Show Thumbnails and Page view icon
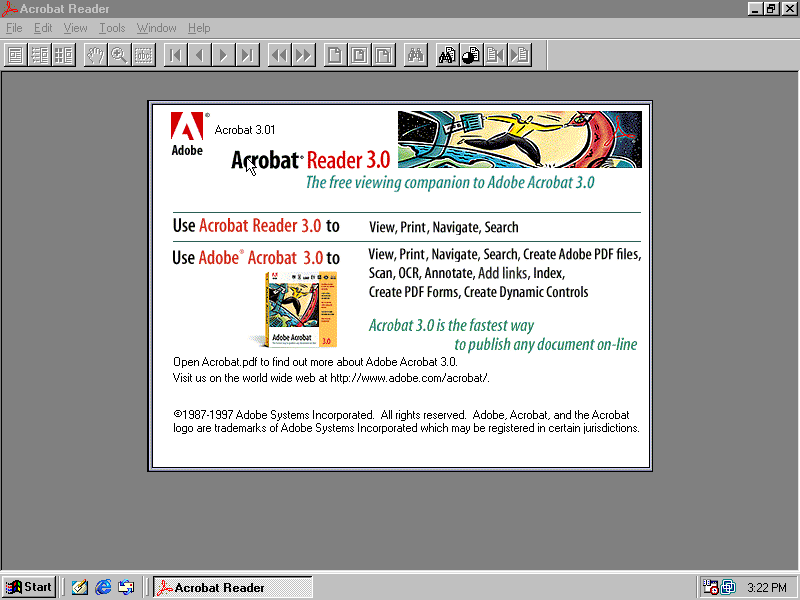This screenshot has height=600, width=800. click(x=64, y=55)
